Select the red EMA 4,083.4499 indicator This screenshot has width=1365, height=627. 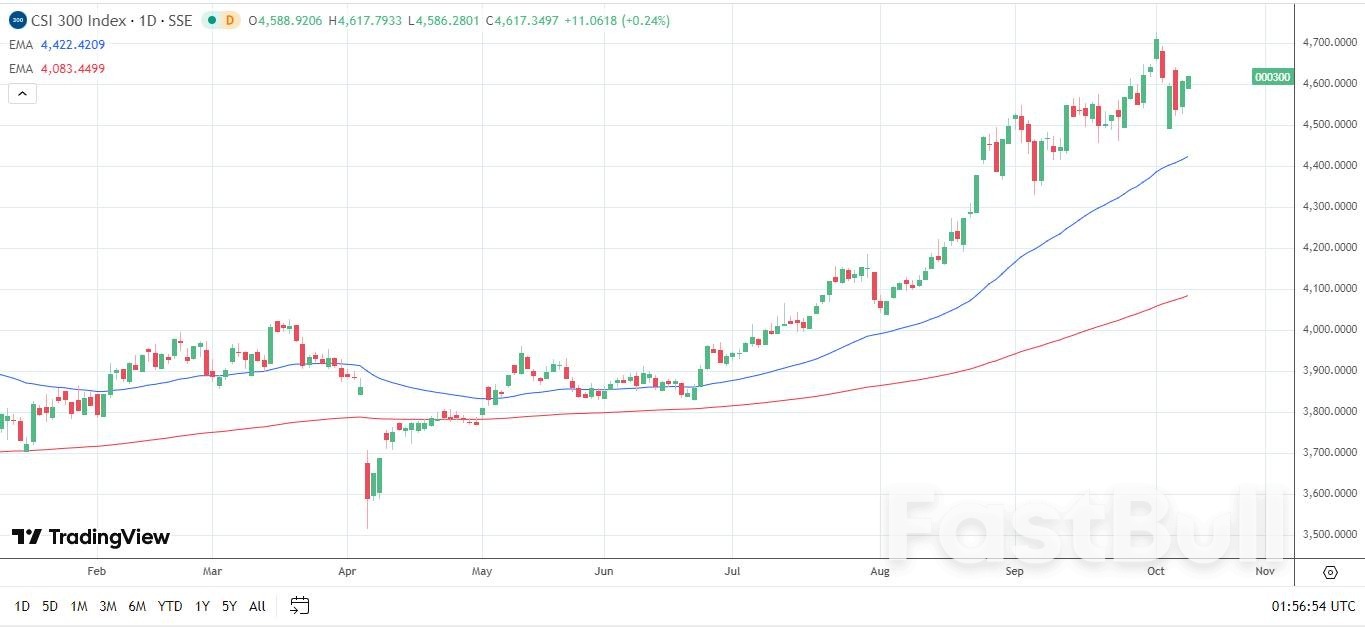[x=57, y=69]
